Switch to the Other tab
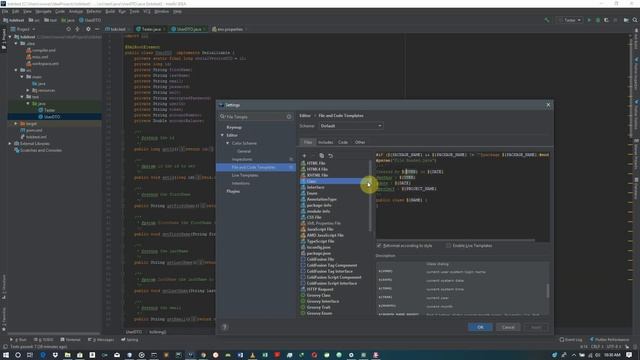Screen dimensions: 640x360 [x=360, y=142]
